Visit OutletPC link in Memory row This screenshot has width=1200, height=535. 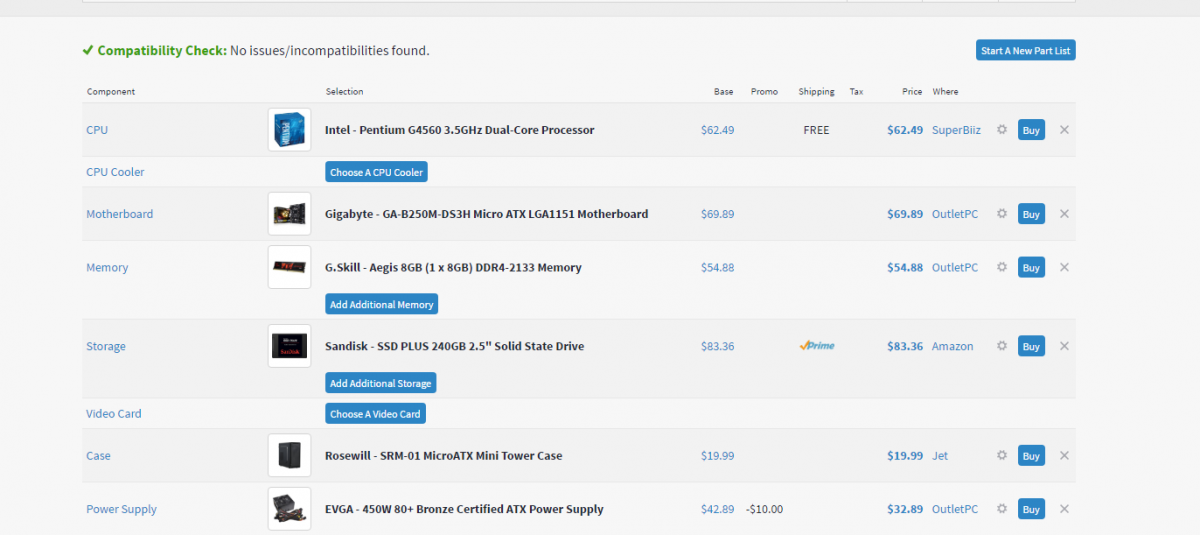(955, 267)
